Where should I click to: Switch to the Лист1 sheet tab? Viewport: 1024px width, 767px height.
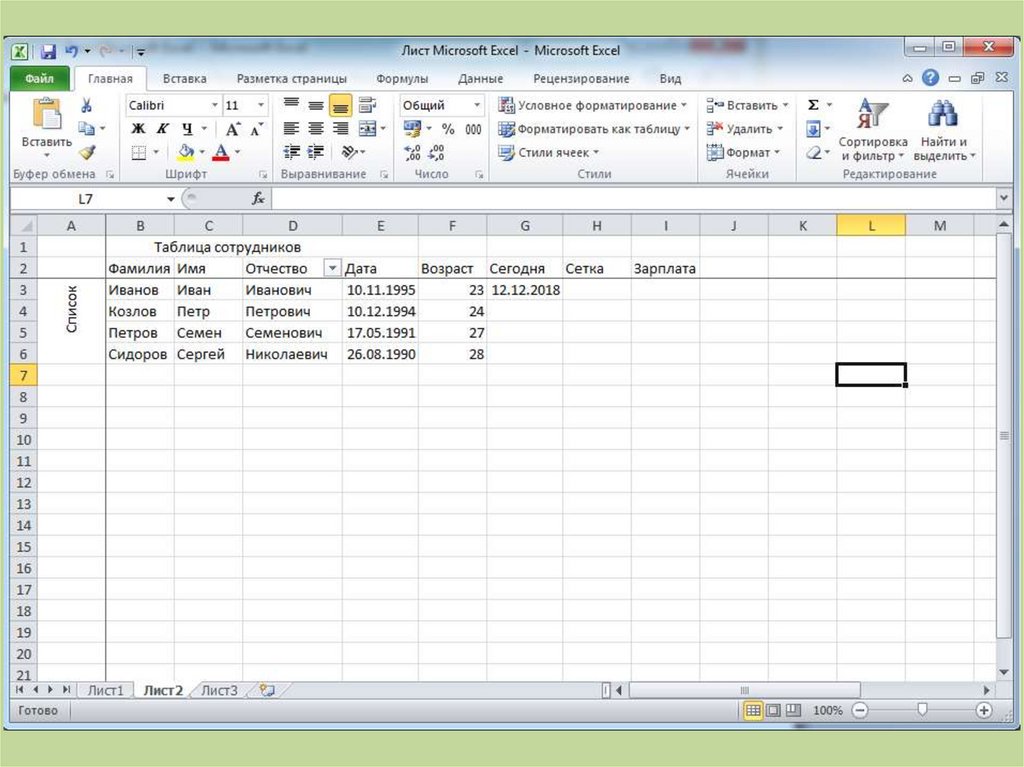(x=106, y=690)
